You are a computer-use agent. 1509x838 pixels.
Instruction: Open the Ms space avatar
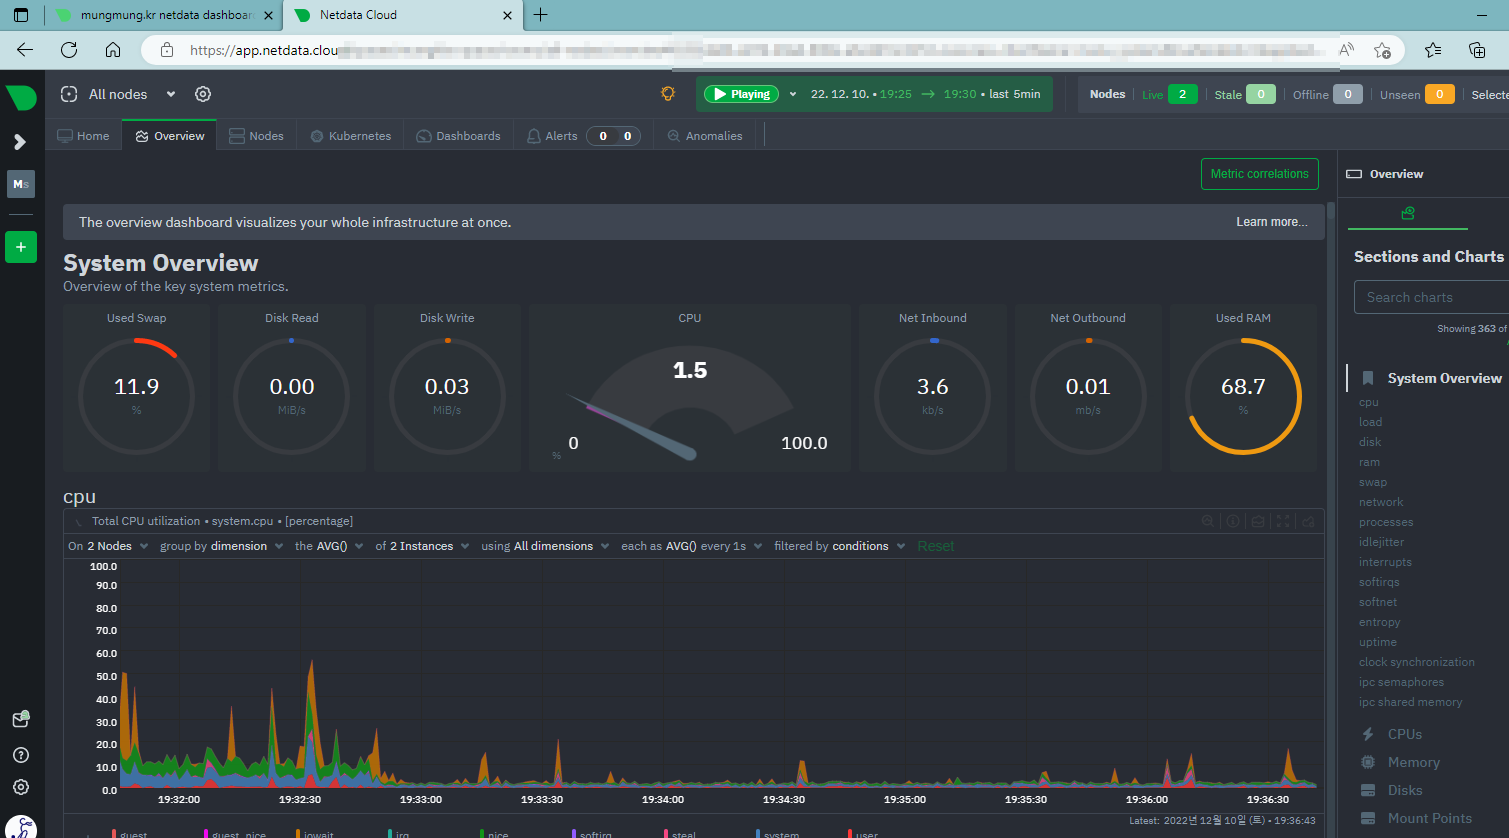pos(21,184)
